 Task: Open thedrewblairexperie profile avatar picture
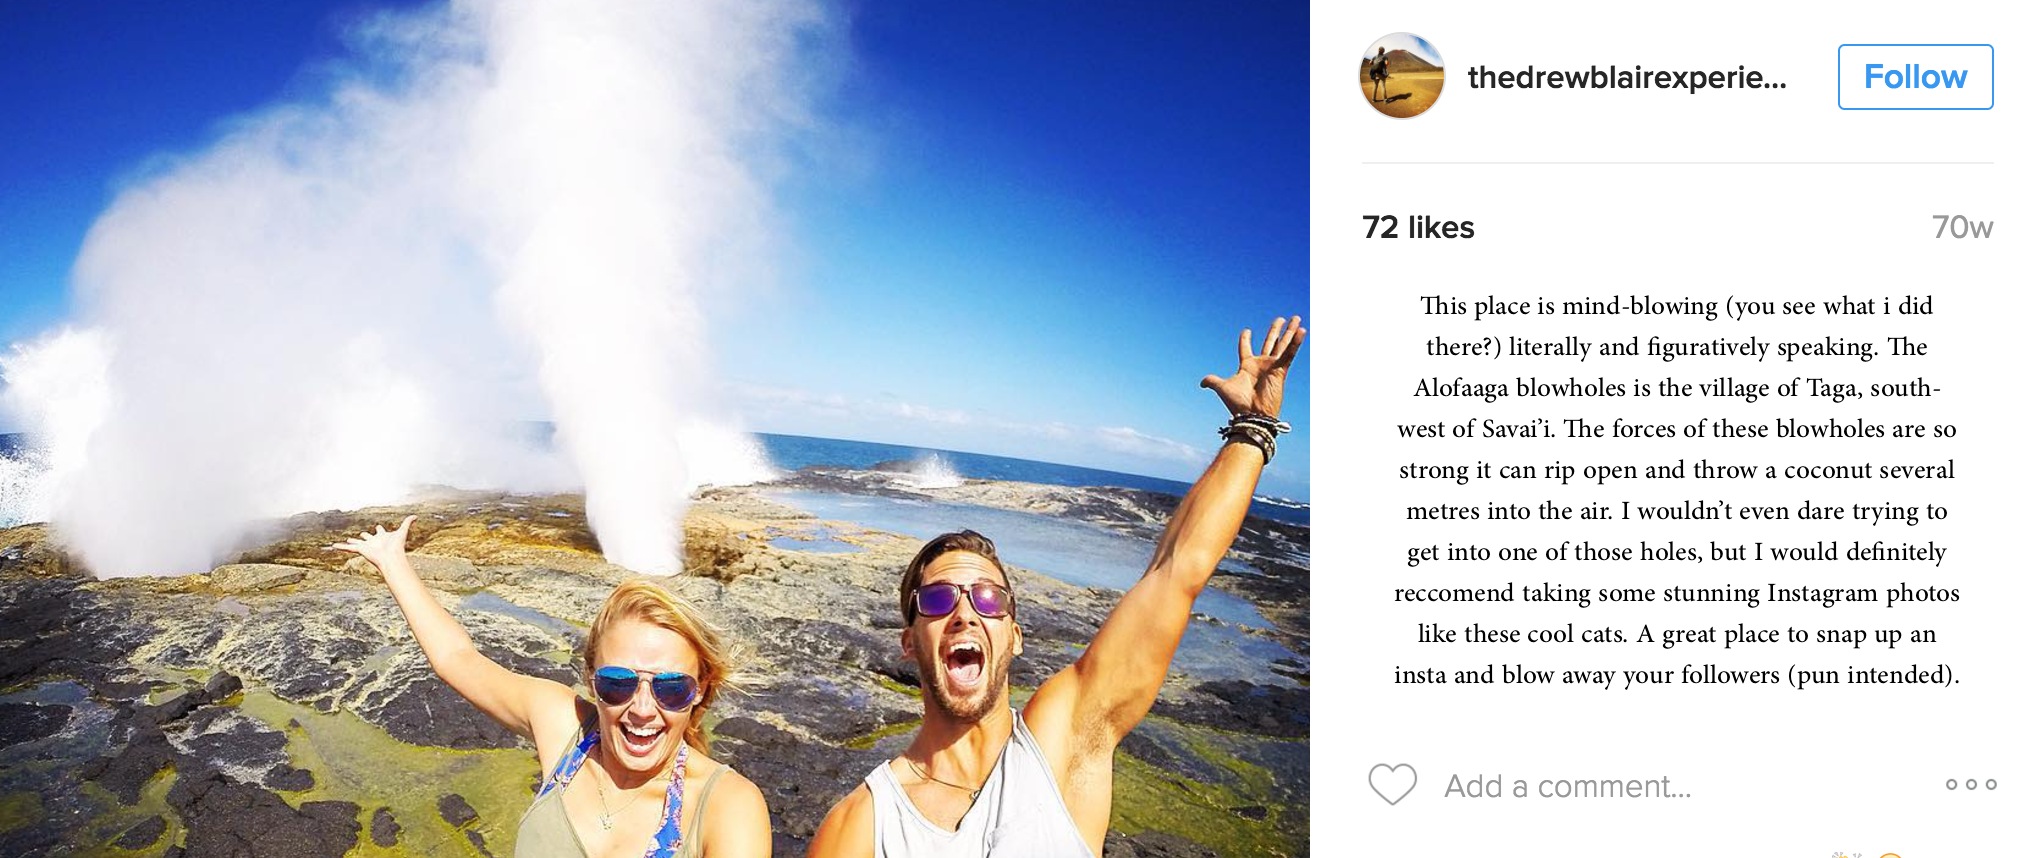[x=1402, y=76]
